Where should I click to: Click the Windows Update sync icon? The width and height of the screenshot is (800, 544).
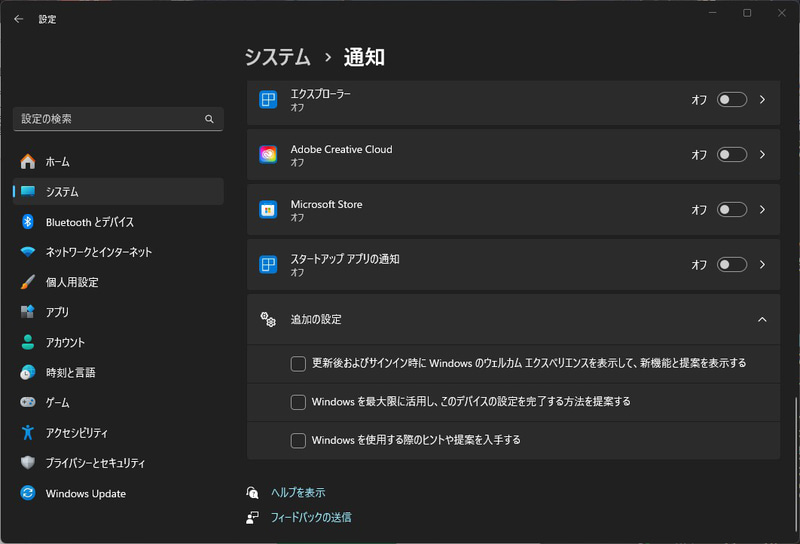pyautogui.click(x=28, y=493)
